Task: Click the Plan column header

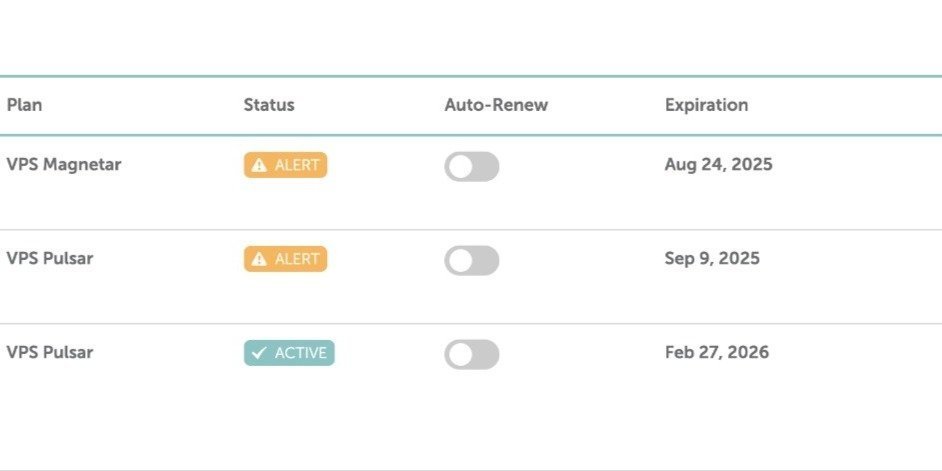Action: click(x=24, y=105)
